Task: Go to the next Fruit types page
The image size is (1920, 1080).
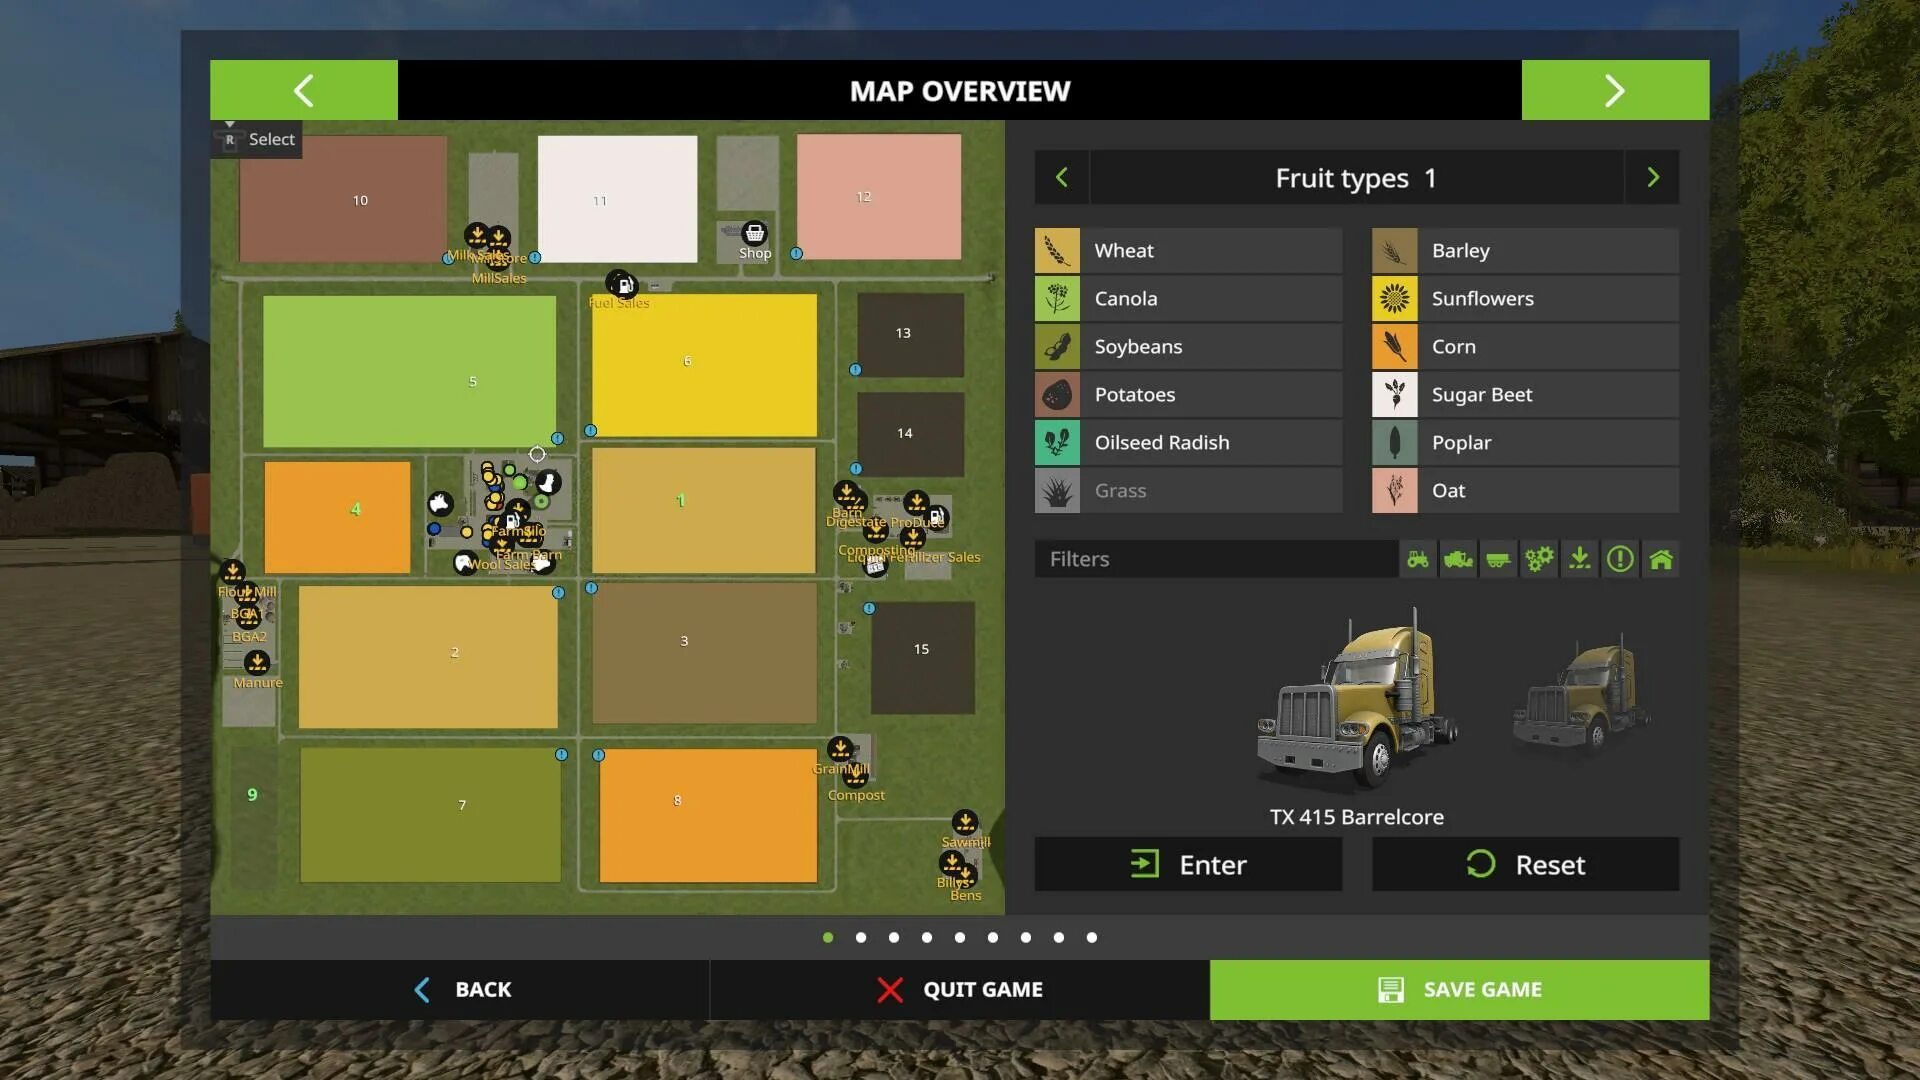Action: point(1652,178)
